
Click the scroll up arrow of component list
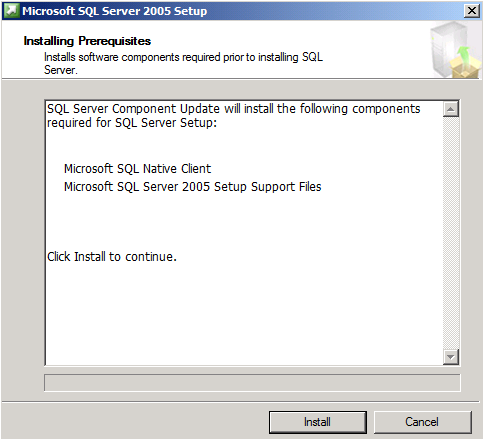click(451, 109)
